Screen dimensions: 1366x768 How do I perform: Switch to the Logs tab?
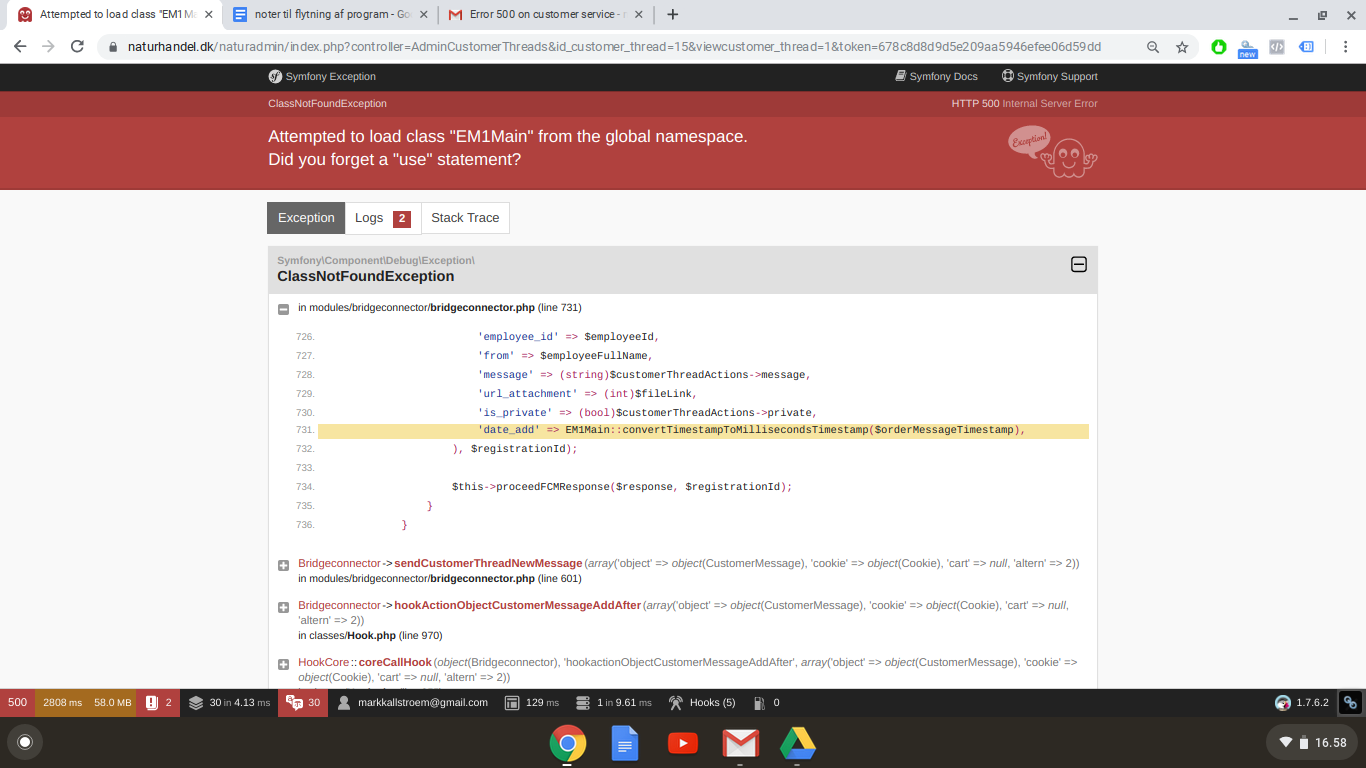click(x=383, y=218)
